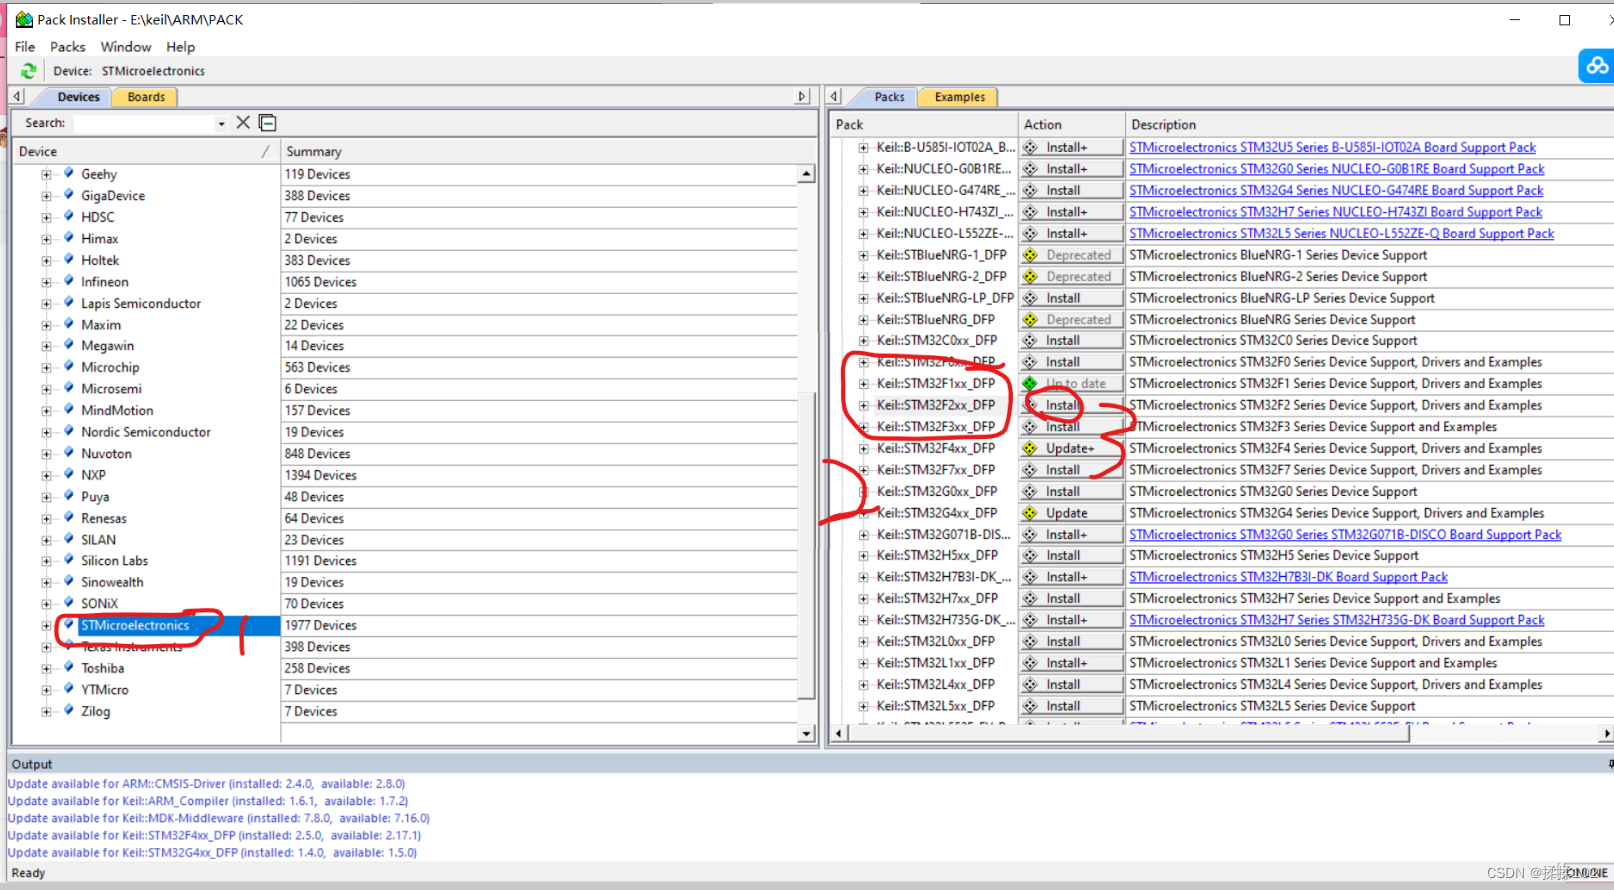The image size is (1614, 890).
Task: Click the left arrow beside Packs tab
Action: 835,96
